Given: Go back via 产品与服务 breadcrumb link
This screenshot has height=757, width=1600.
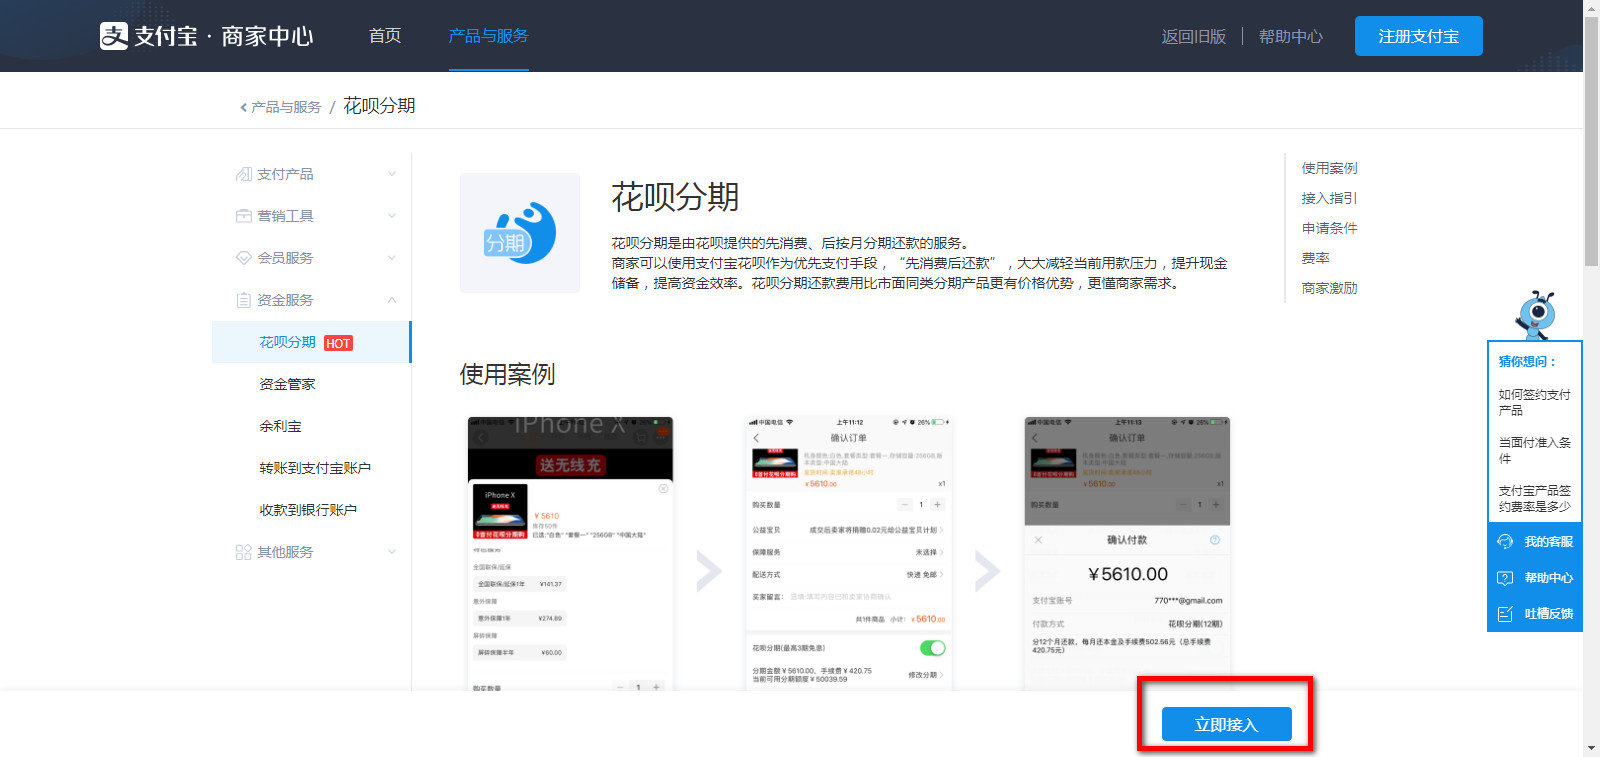Looking at the screenshot, I should pyautogui.click(x=286, y=107).
